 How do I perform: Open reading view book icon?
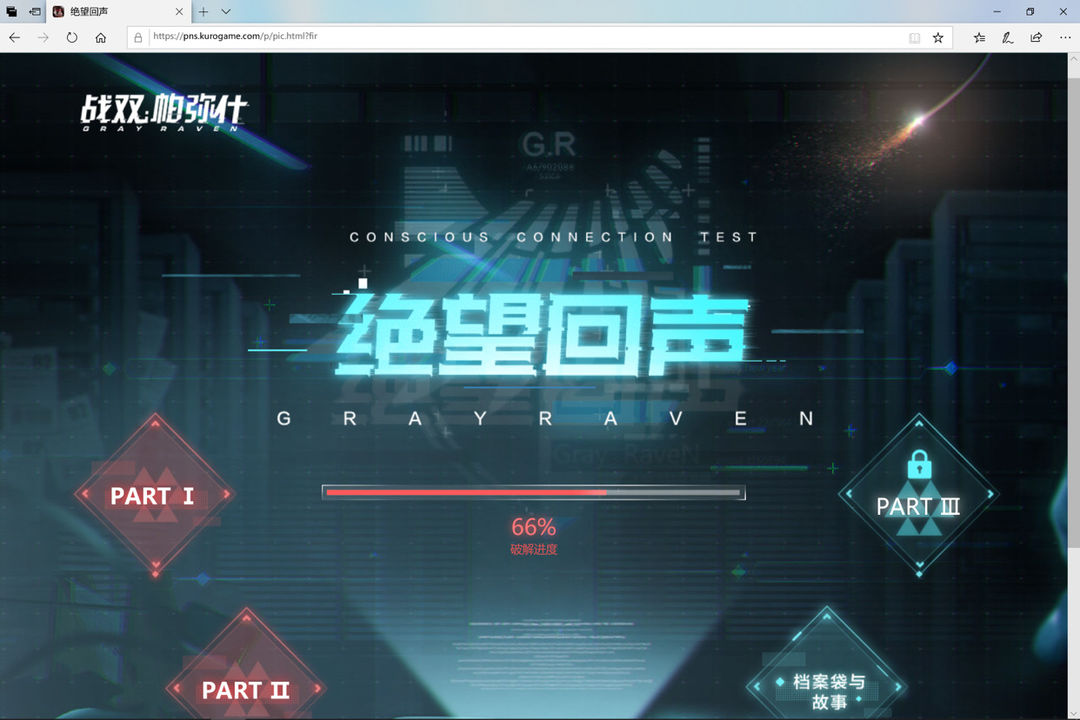914,38
